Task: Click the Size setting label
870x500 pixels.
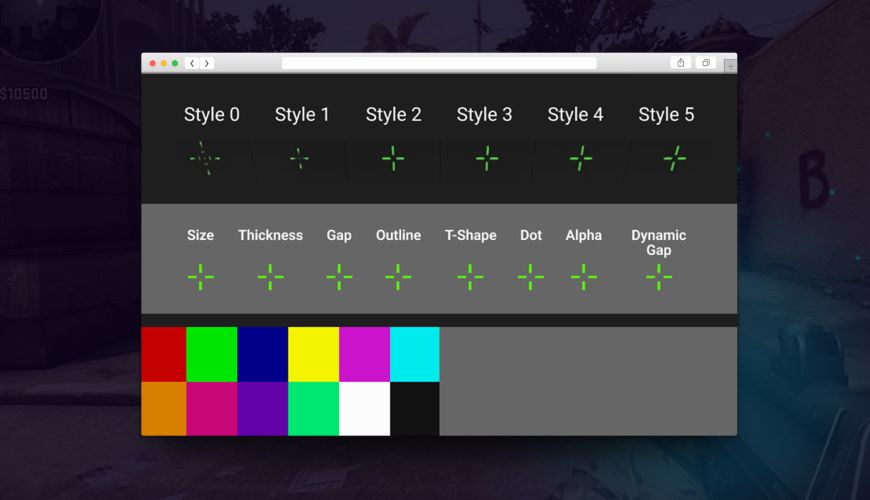Action: (200, 235)
